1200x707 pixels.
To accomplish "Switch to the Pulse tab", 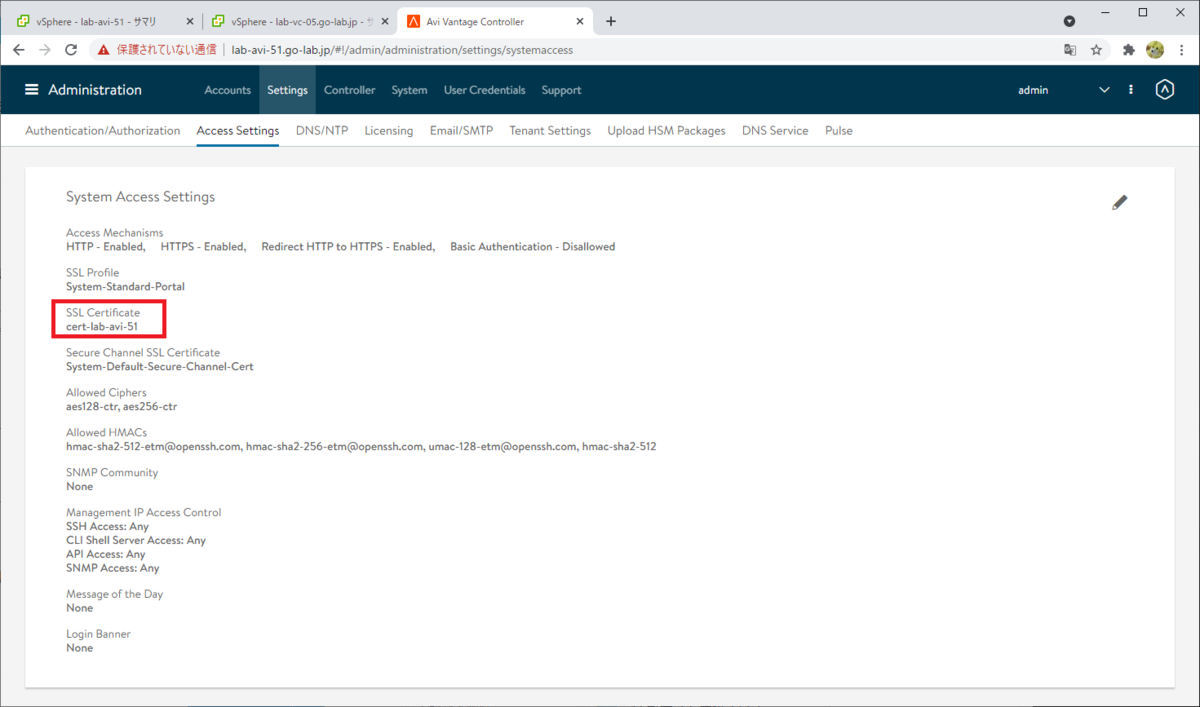I will 839,130.
